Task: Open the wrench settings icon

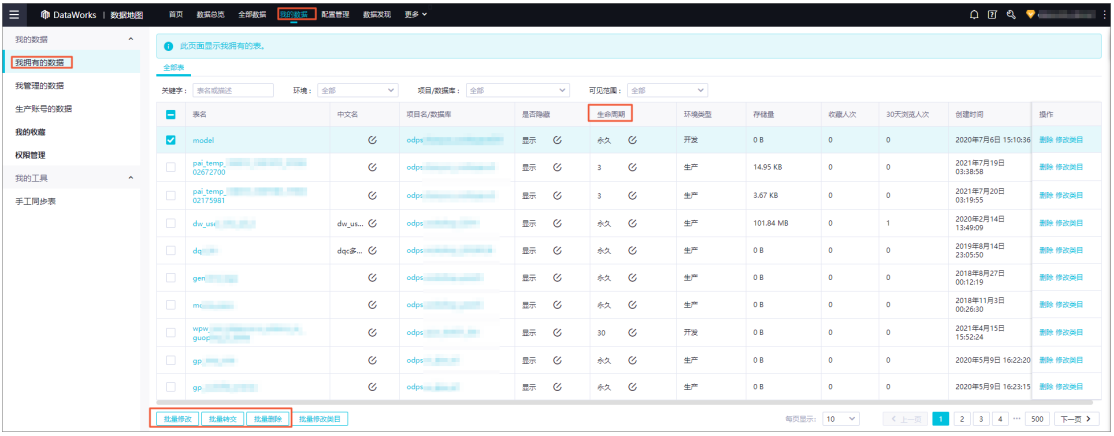Action: [x=1011, y=14]
